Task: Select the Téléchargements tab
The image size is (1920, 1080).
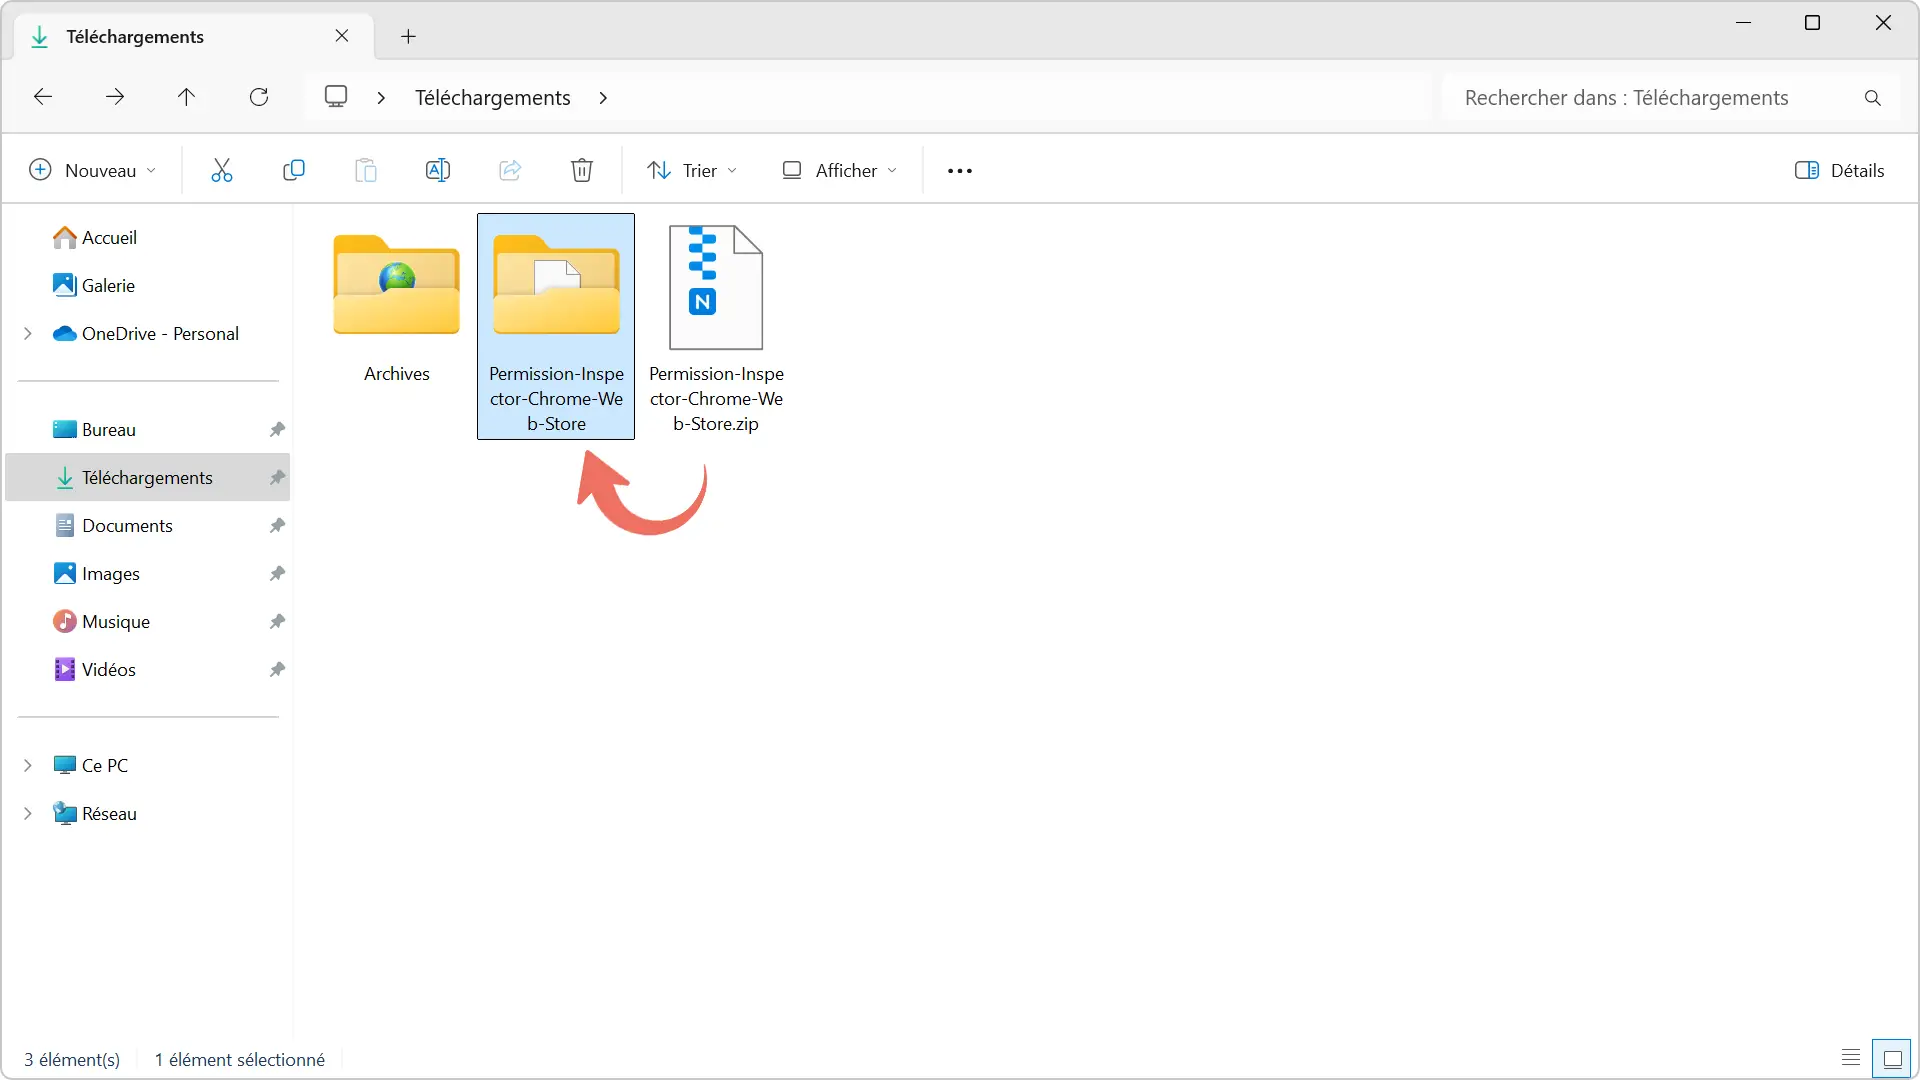Action: (x=195, y=37)
